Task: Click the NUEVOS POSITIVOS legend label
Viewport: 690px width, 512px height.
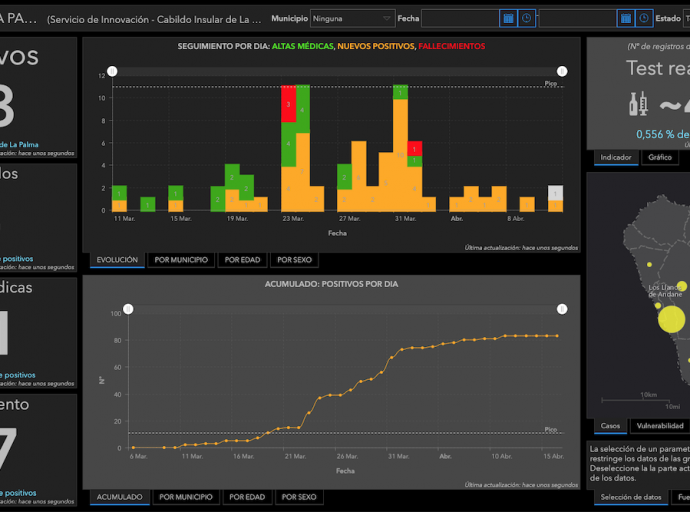Action: (x=376, y=46)
